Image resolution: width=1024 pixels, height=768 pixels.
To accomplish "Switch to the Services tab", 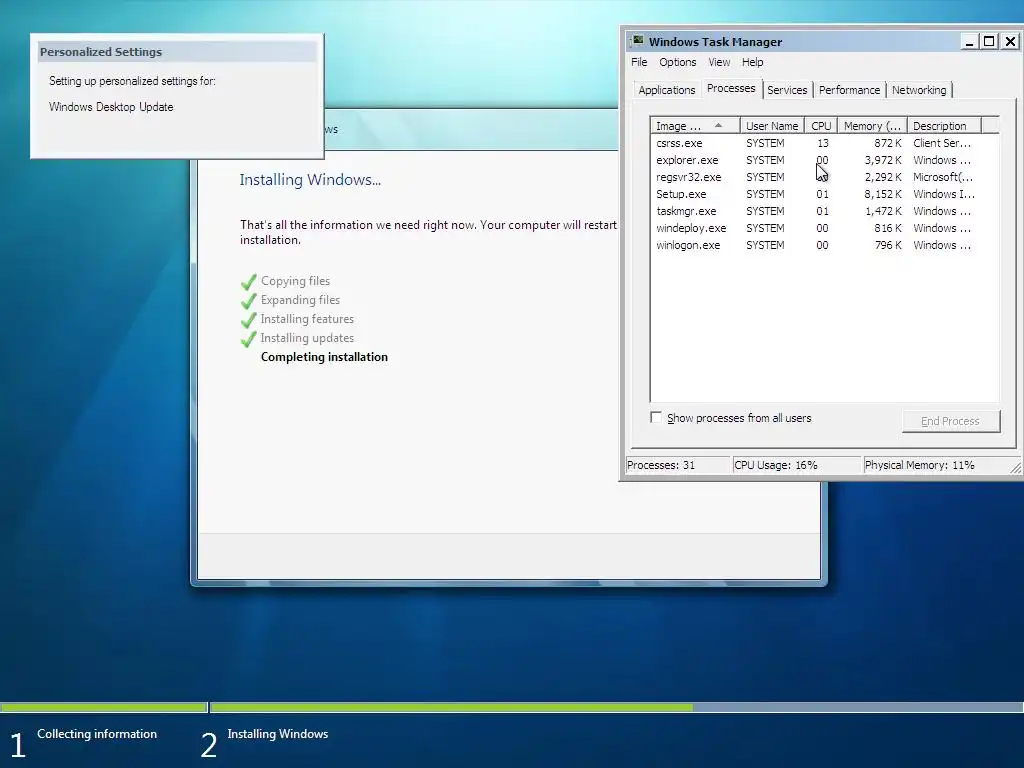I will [x=787, y=90].
